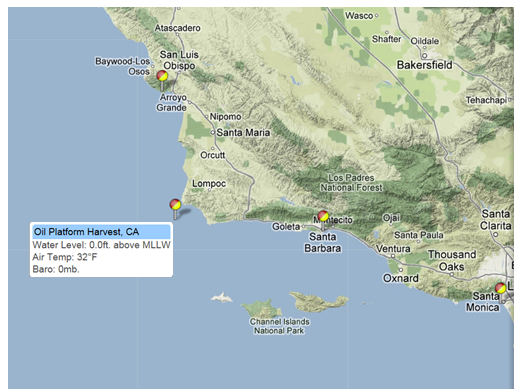Click the Channel Islands National Park label
The width and height of the screenshot is (515, 392).
(279, 326)
